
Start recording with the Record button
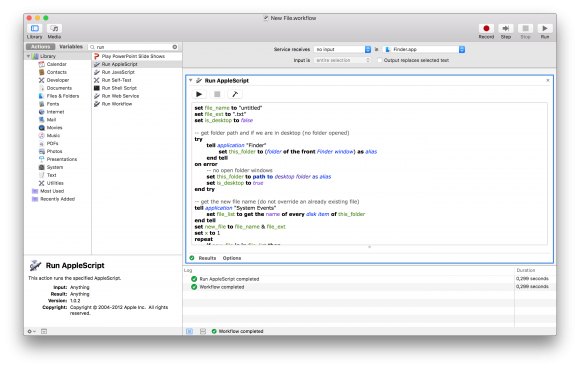tap(486, 28)
